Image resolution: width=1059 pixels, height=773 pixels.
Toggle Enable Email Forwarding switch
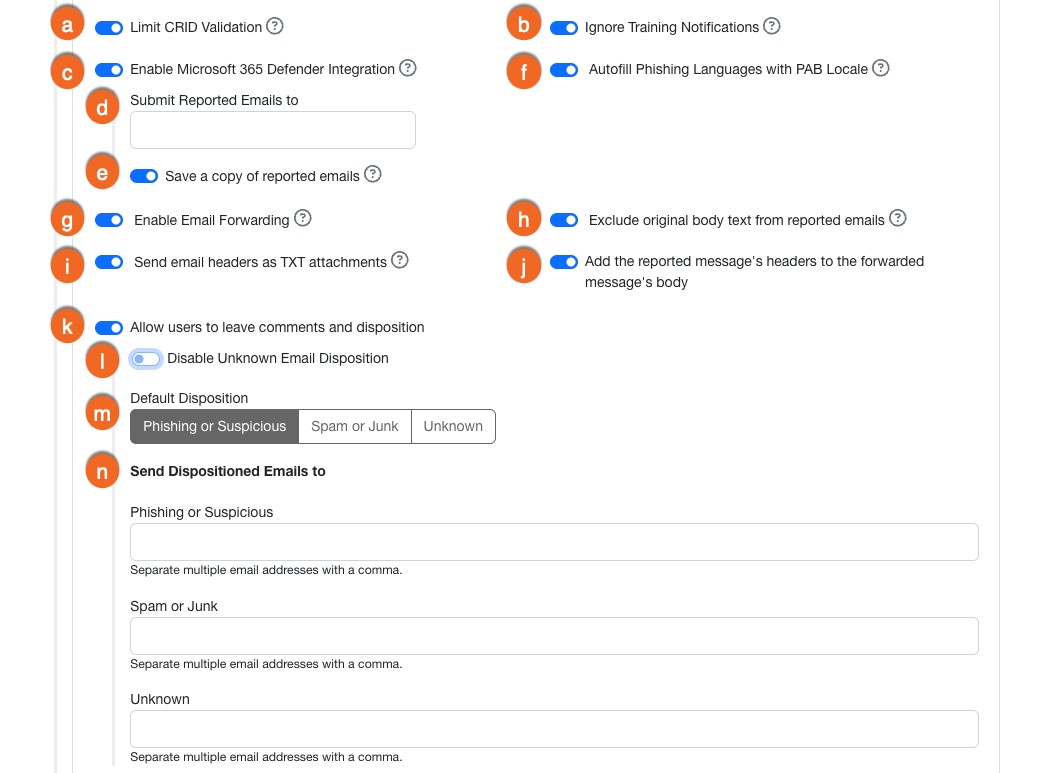109,220
